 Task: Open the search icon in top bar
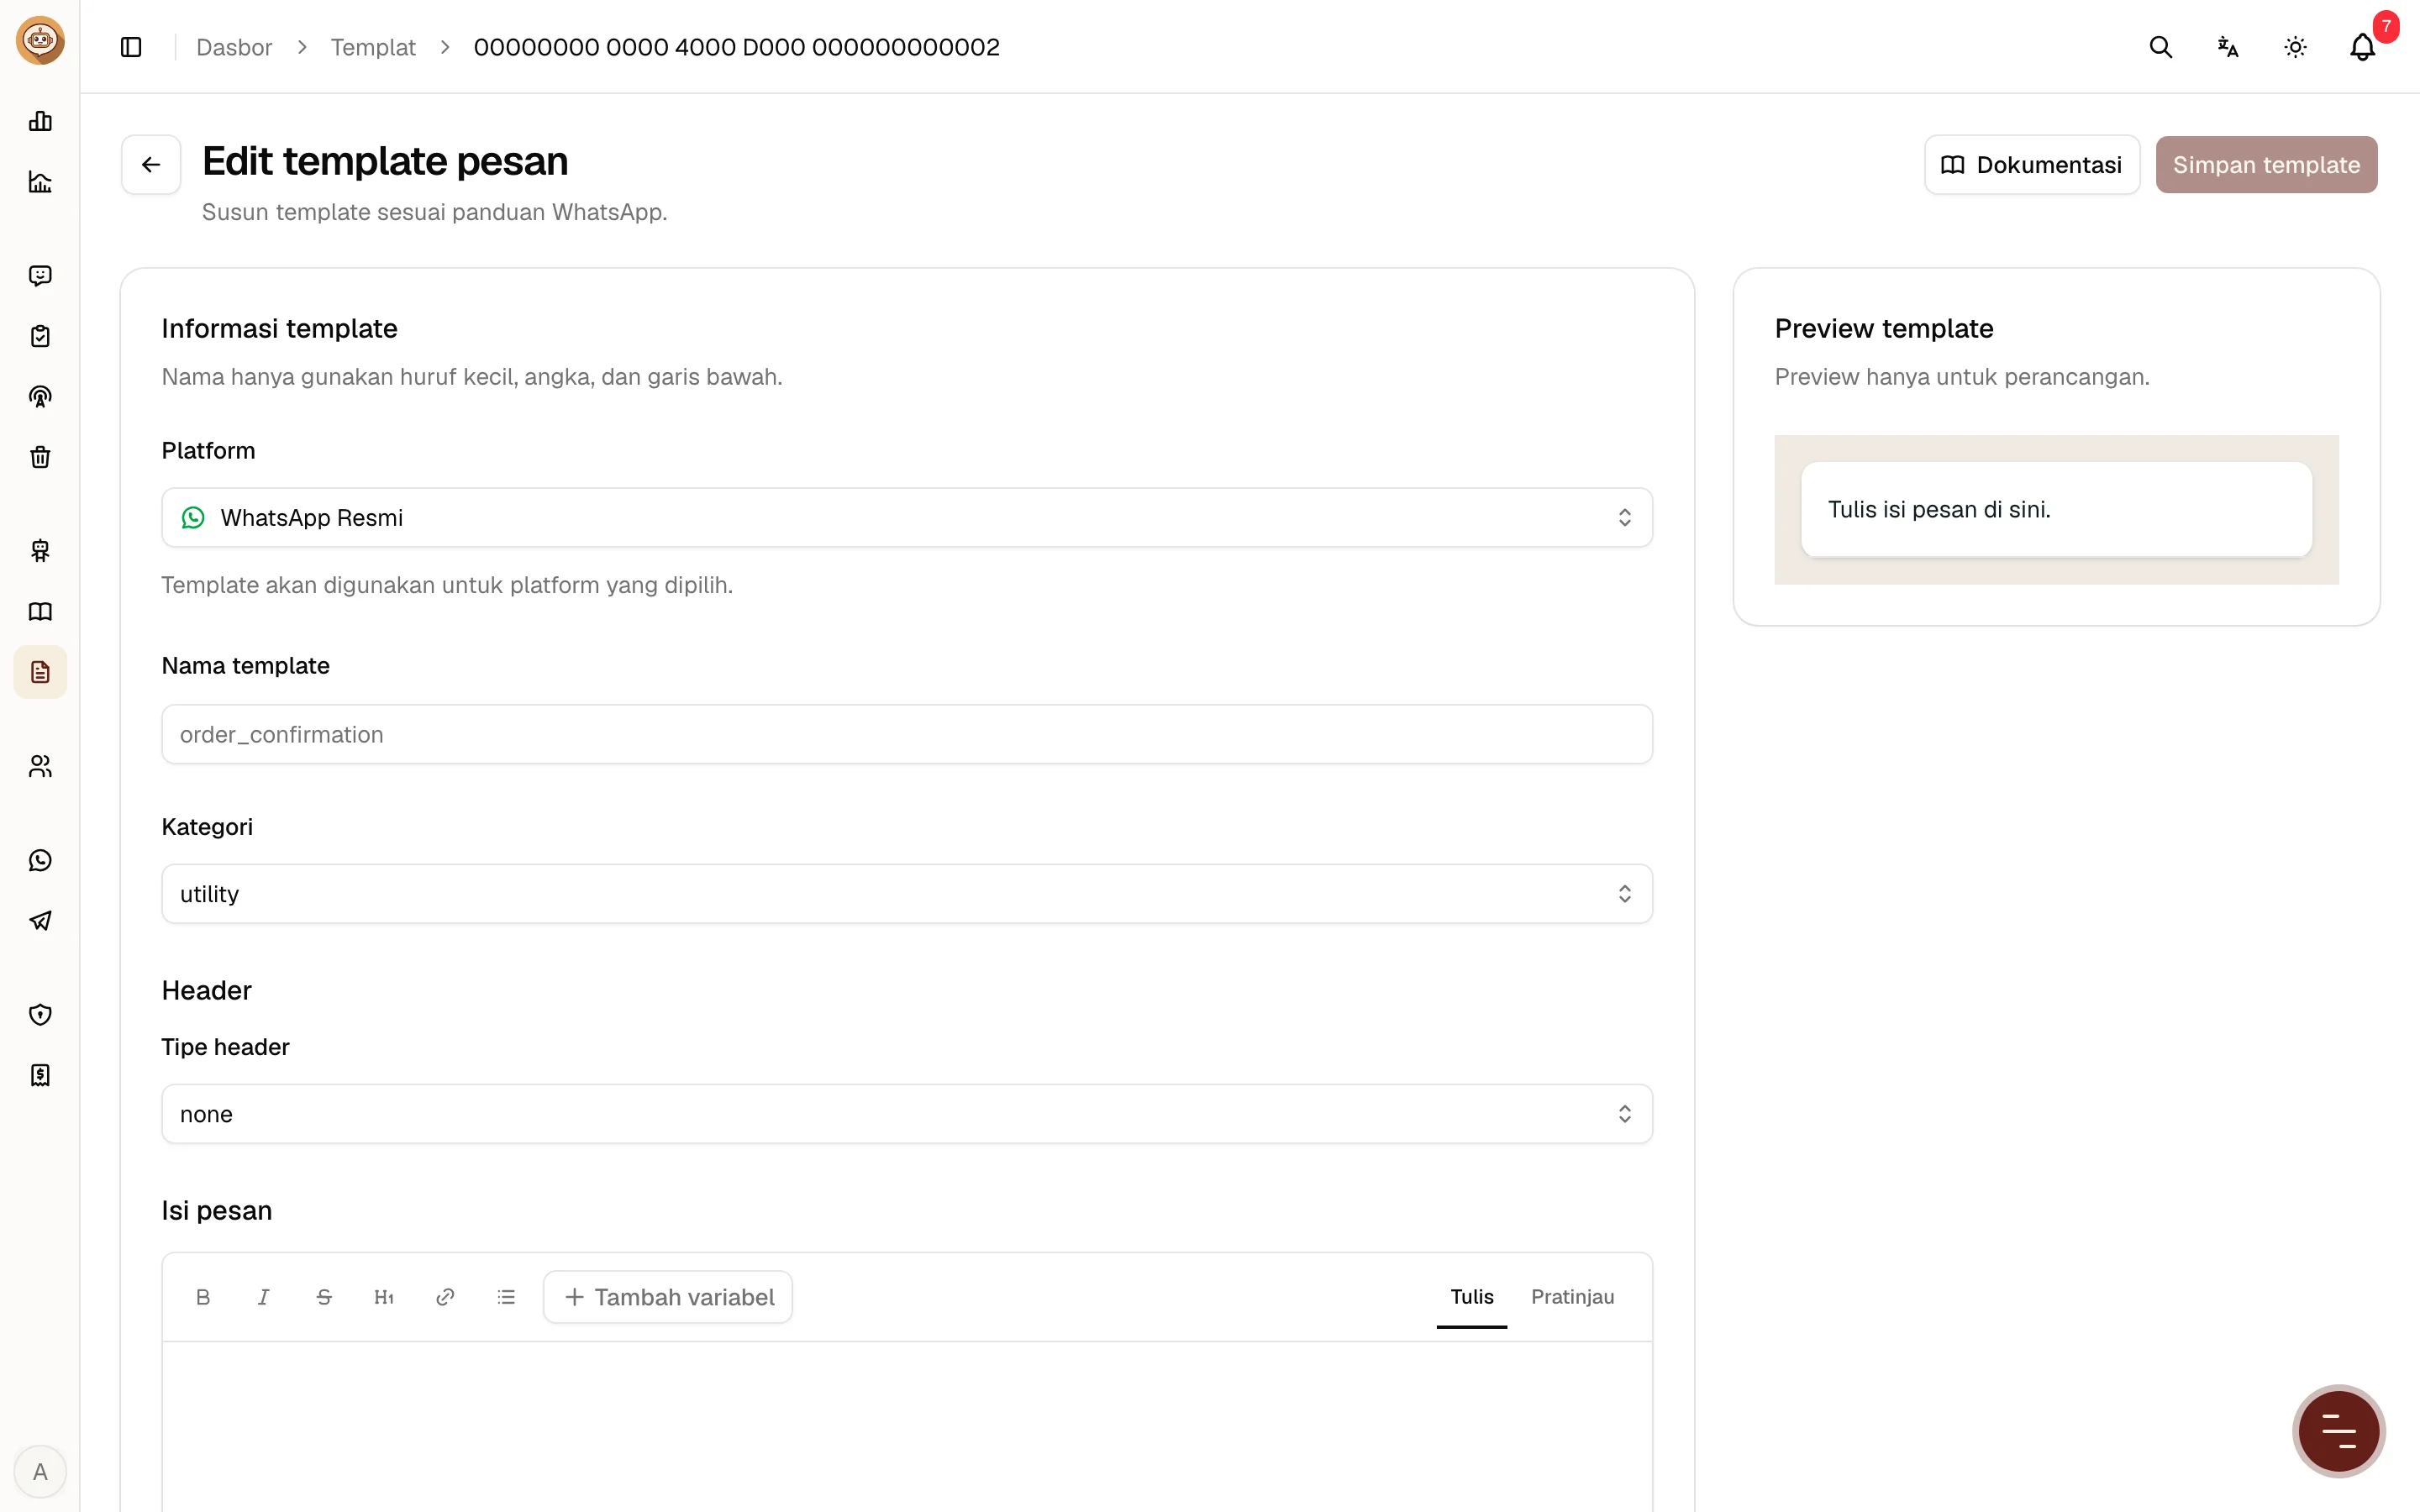(2160, 47)
